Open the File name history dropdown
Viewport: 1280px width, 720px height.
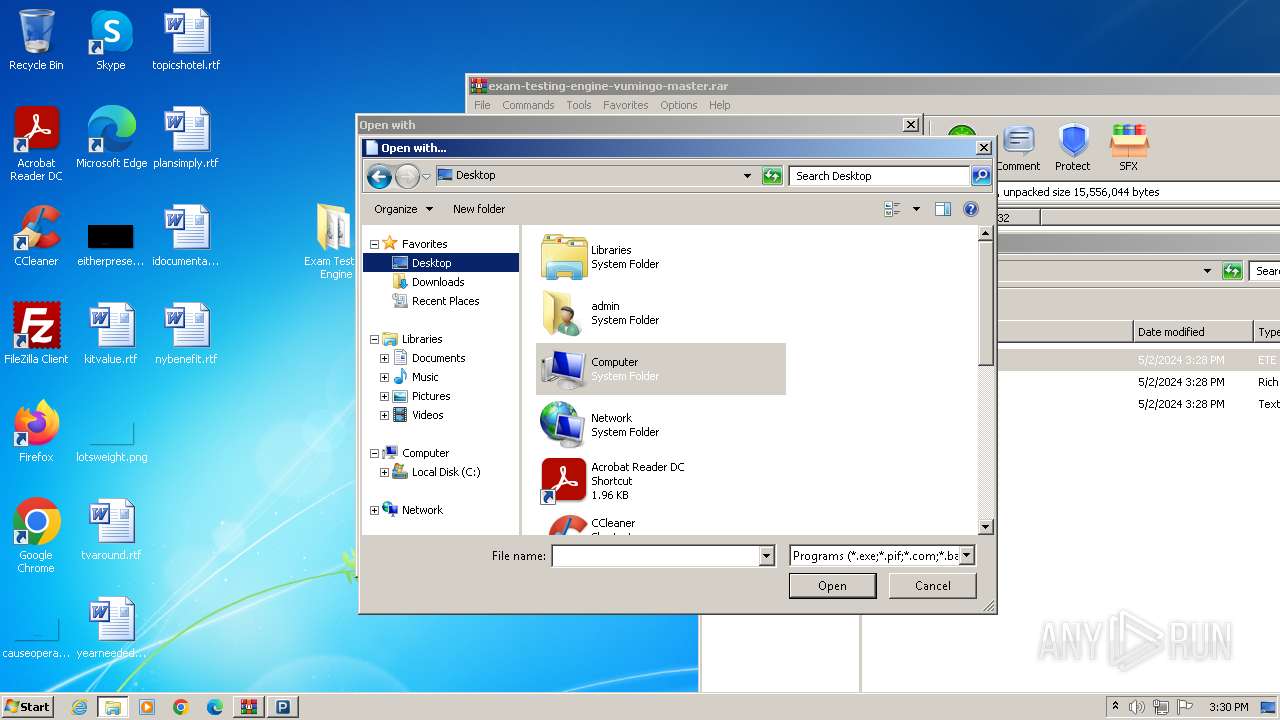(x=767, y=556)
